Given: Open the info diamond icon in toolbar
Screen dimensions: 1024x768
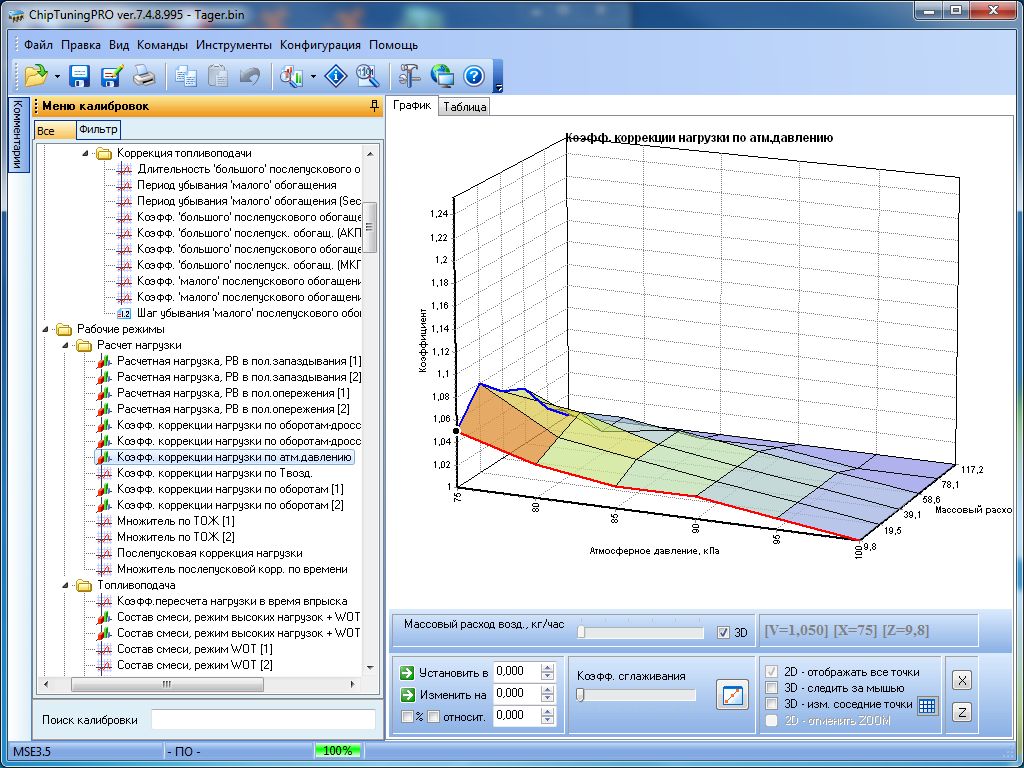Looking at the screenshot, I should [337, 76].
